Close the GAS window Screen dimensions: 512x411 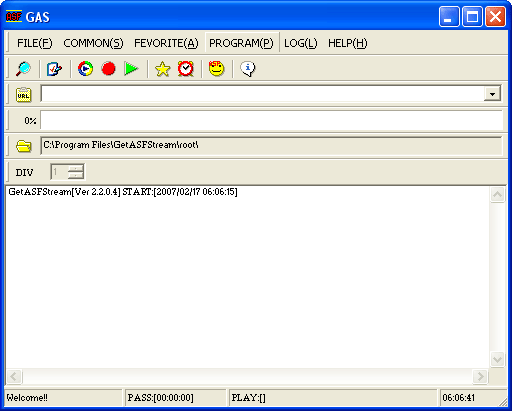pos(495,16)
